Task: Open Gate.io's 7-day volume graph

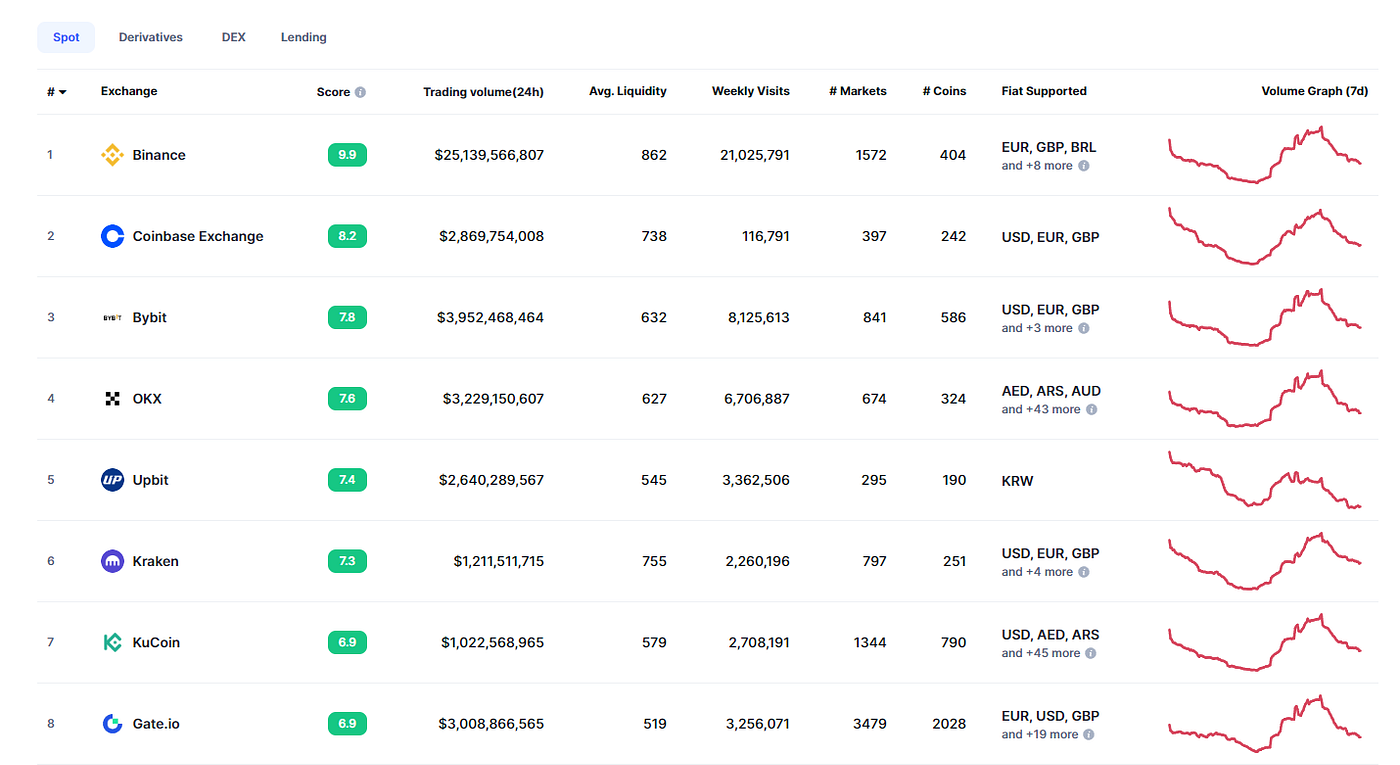Action: pyautogui.click(x=1265, y=723)
